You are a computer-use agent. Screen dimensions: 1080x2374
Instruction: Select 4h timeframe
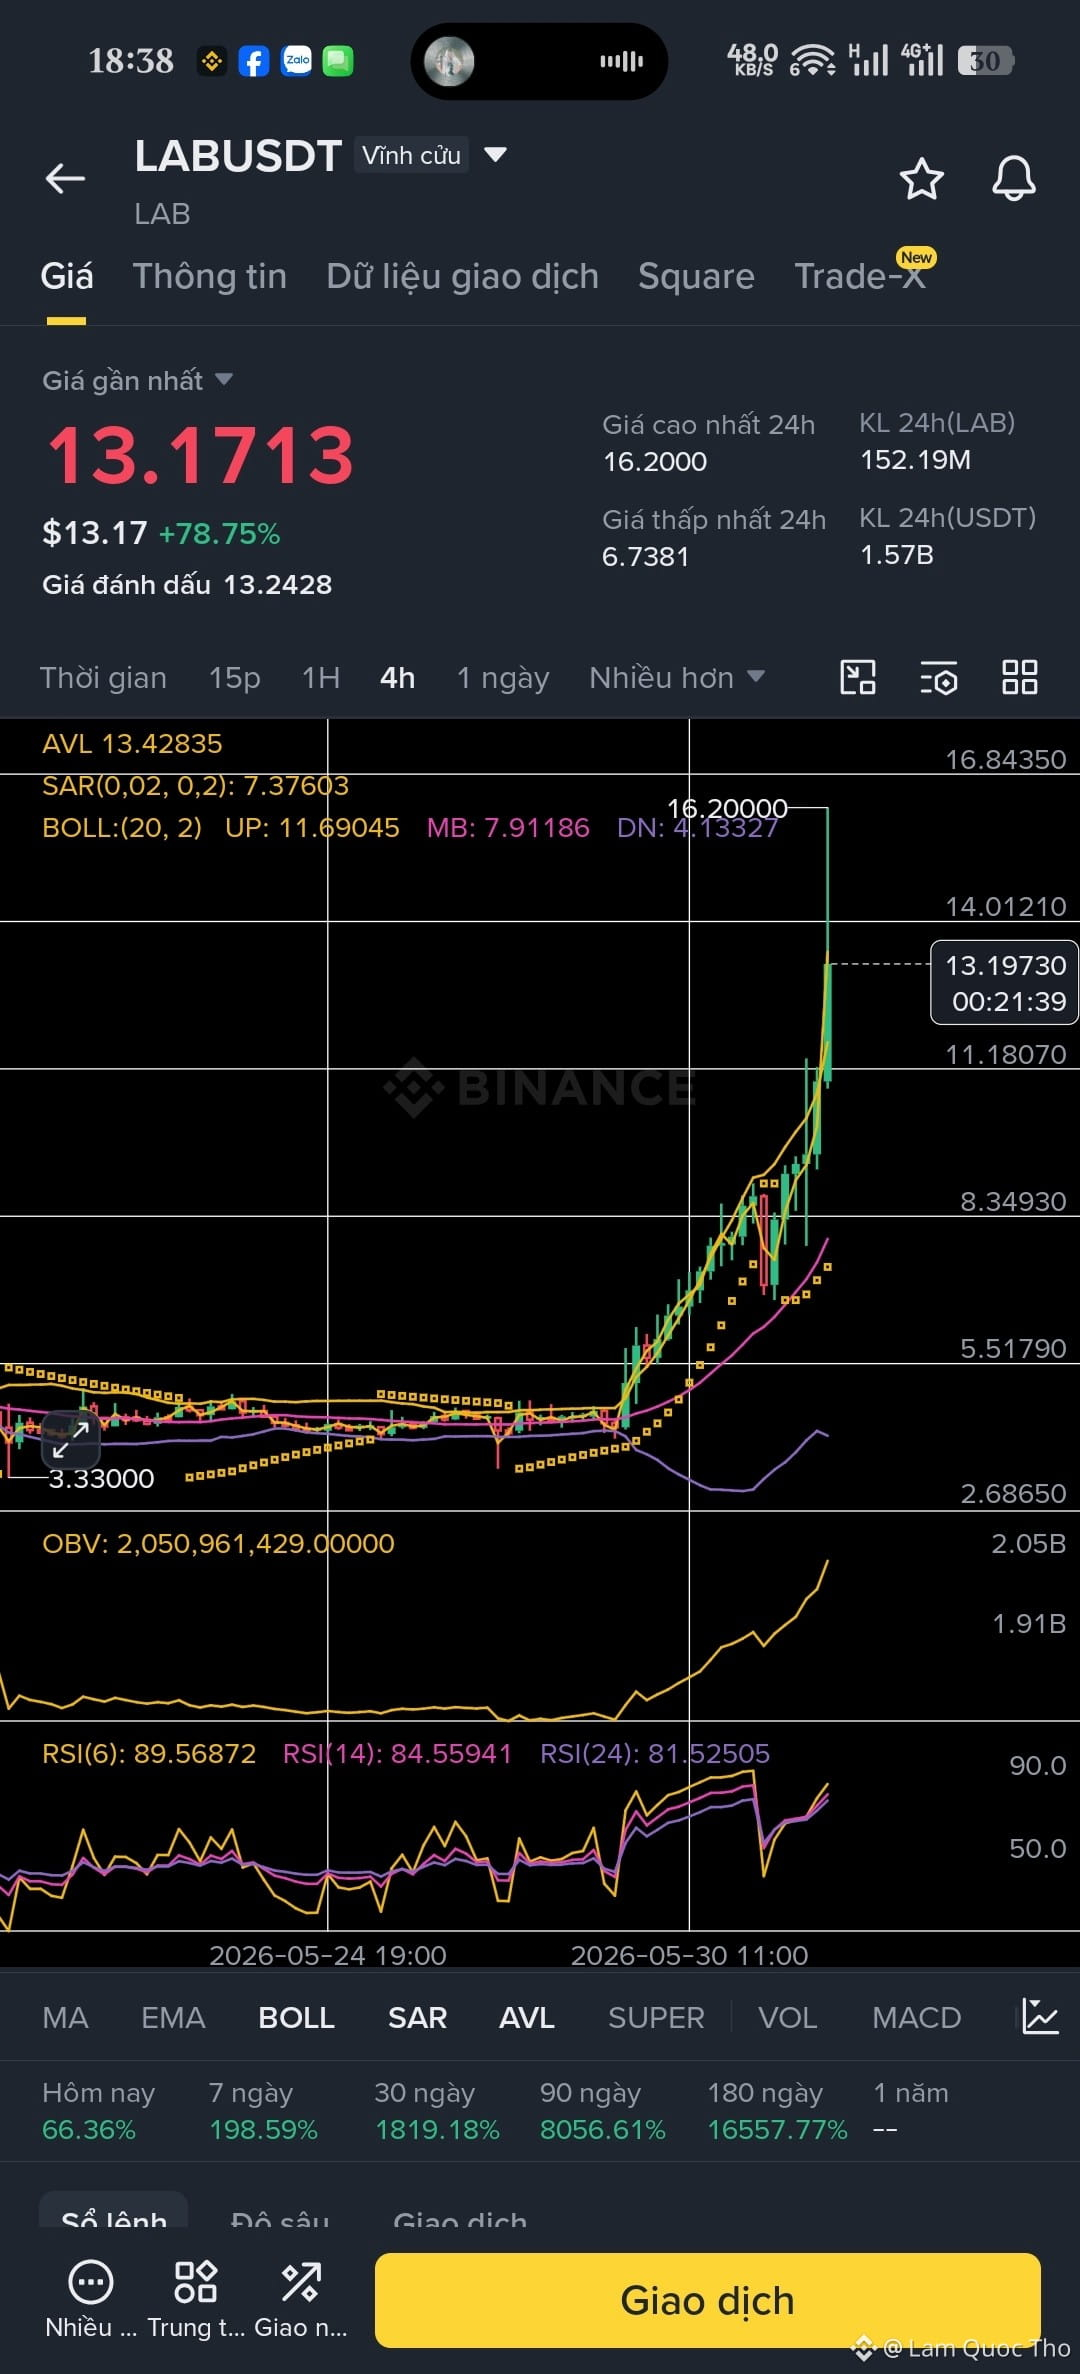click(x=398, y=677)
